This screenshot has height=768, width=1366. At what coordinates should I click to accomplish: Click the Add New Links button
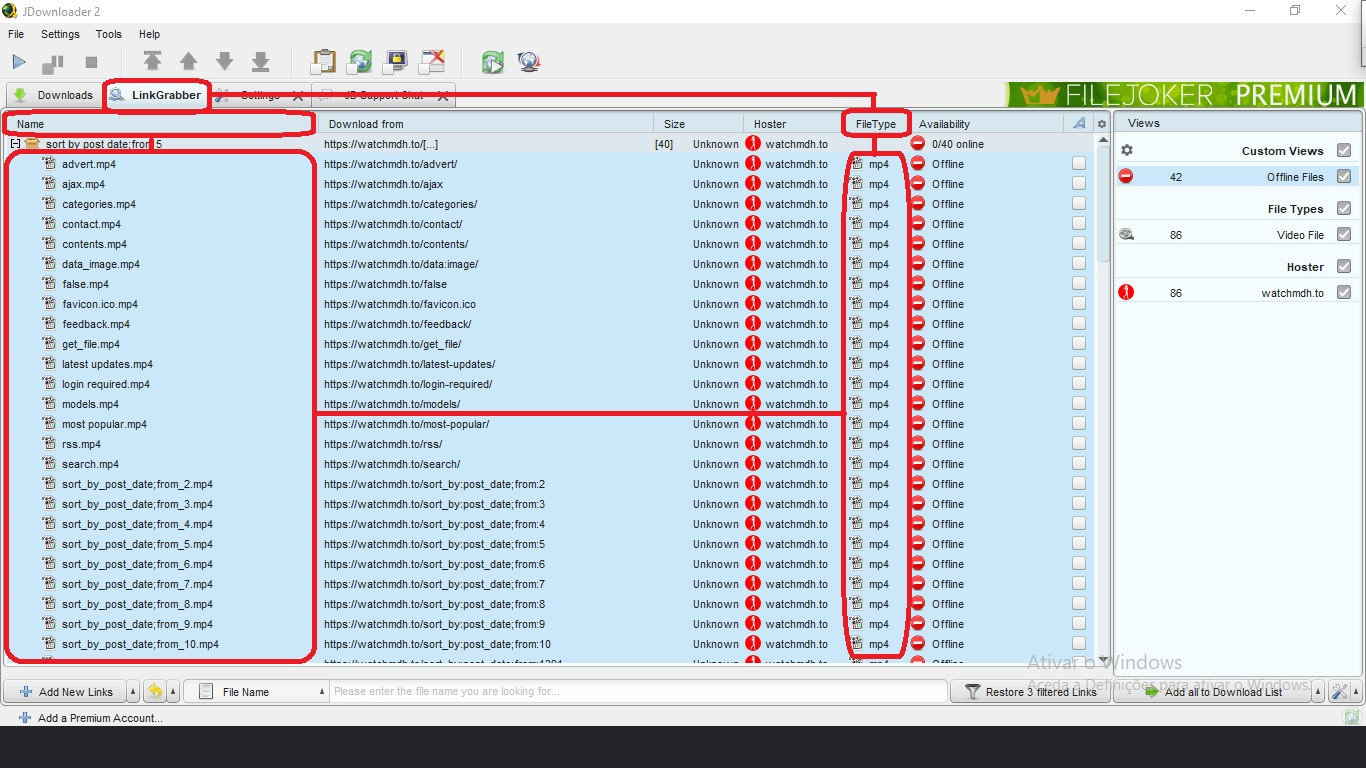65,691
